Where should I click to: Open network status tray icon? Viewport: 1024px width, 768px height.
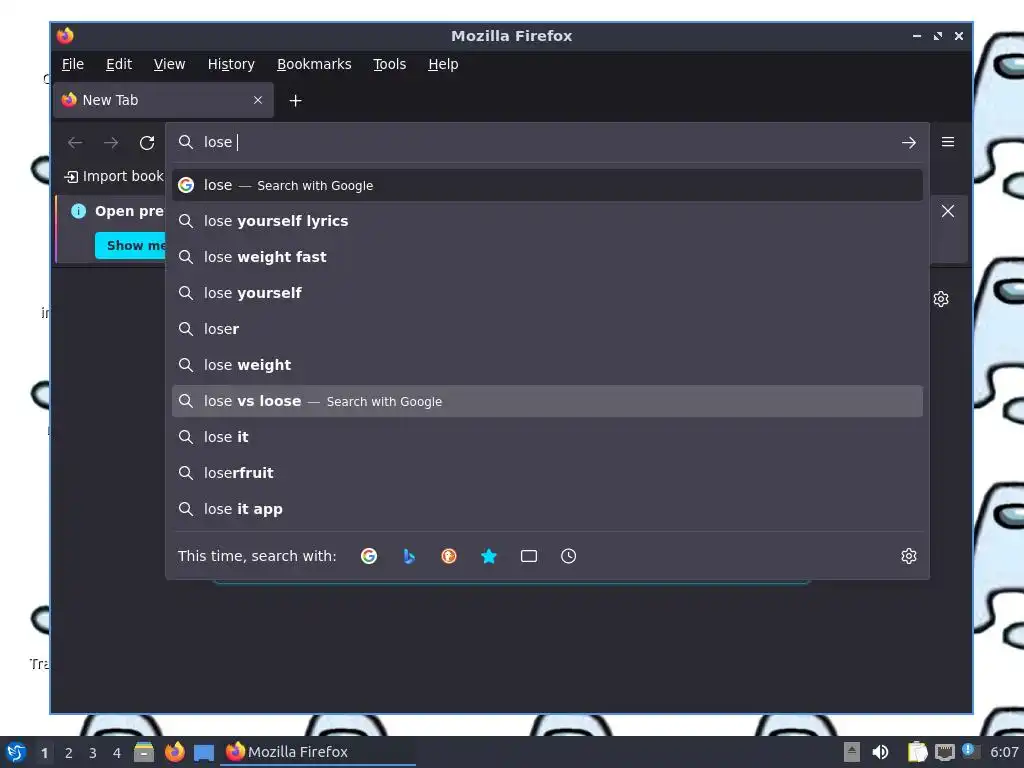tap(944, 752)
